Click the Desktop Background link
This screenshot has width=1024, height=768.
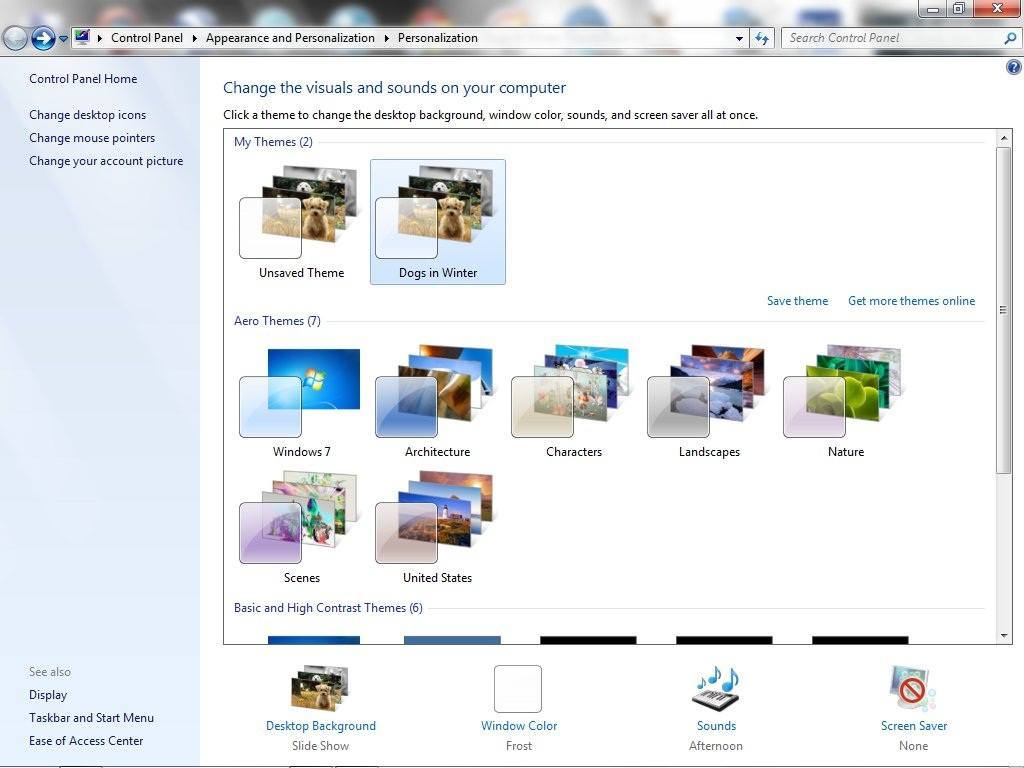click(321, 726)
